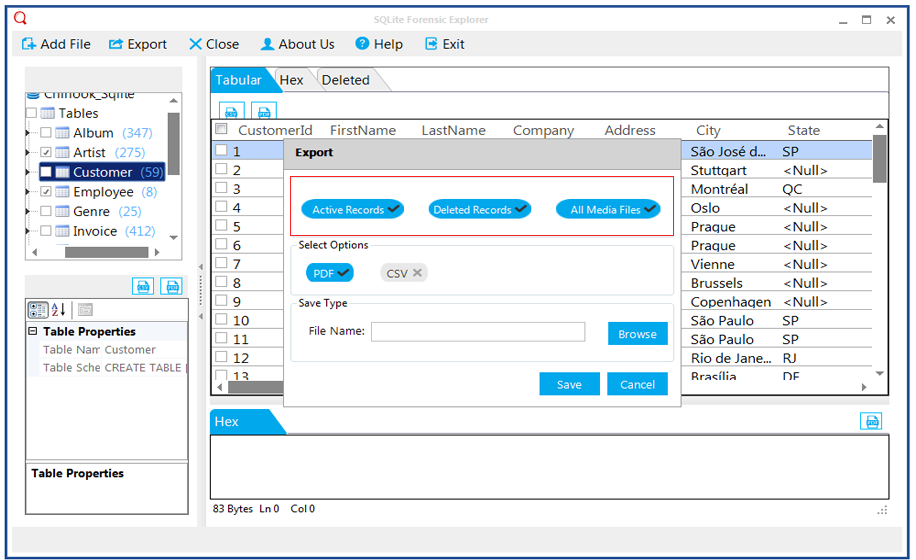Check the checkbox for row 5
This screenshot has width=916, height=560.
pyautogui.click(x=221, y=225)
